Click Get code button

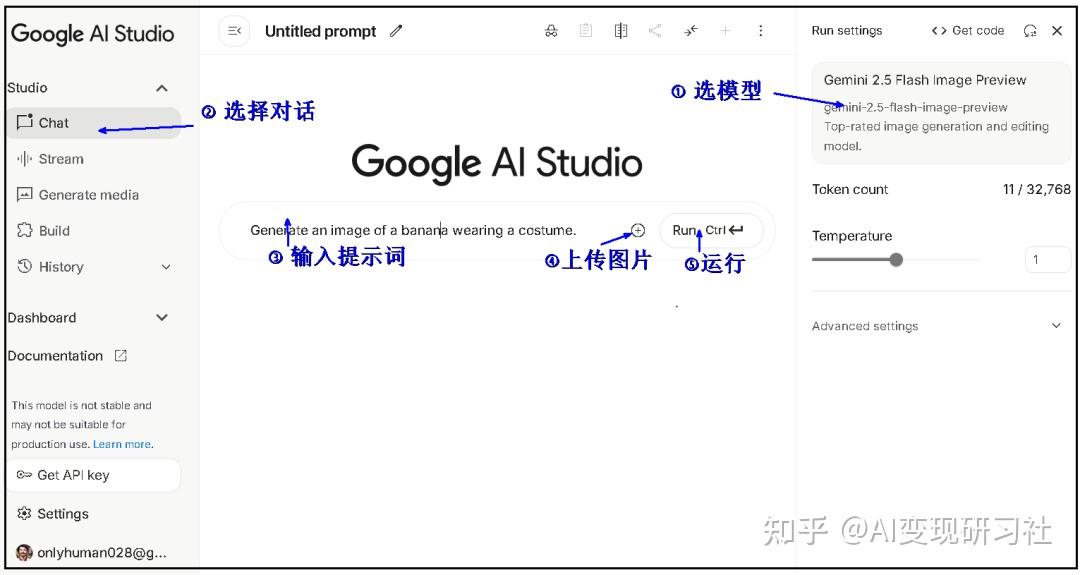[x=968, y=31]
